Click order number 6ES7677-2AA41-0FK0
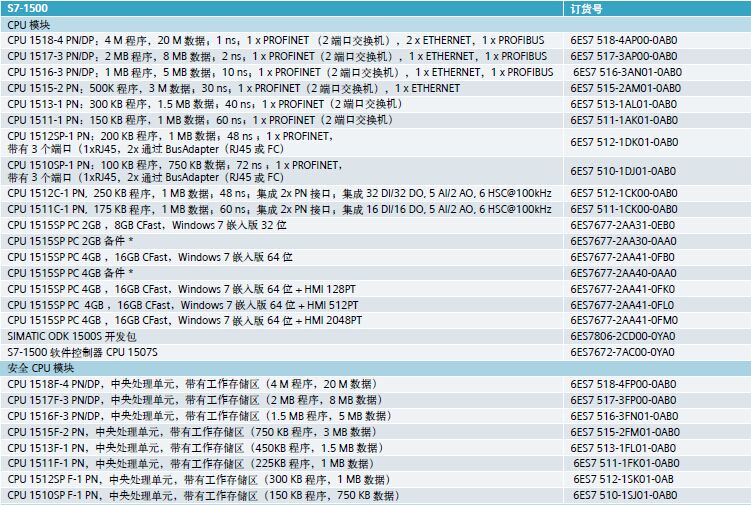The height and width of the screenshot is (505, 751). [x=623, y=289]
